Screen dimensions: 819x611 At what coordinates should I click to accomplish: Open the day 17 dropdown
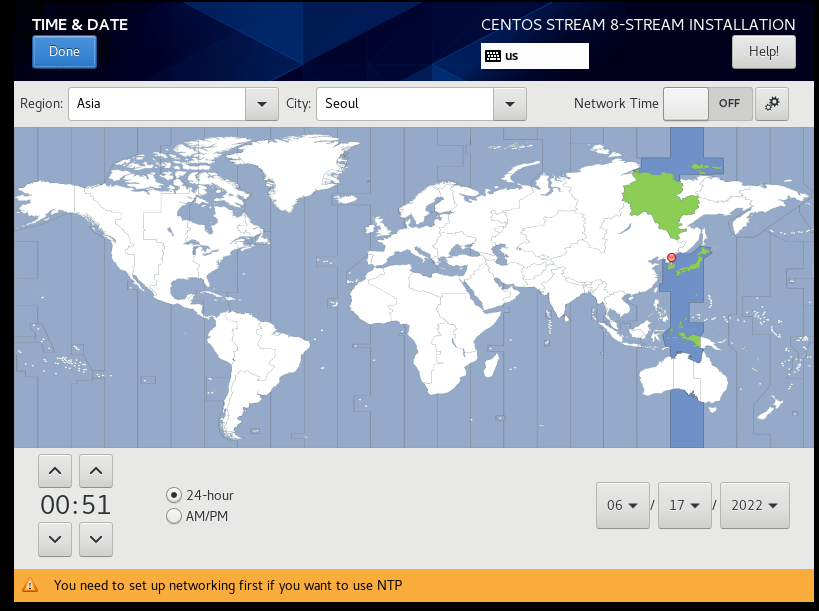pos(685,505)
